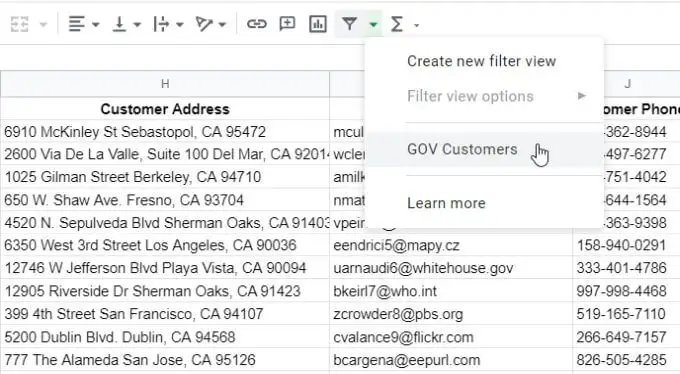Viewport: 680px width, 374px height.
Task: Click text wrapping icon
Action: pyautogui.click(x=161, y=24)
